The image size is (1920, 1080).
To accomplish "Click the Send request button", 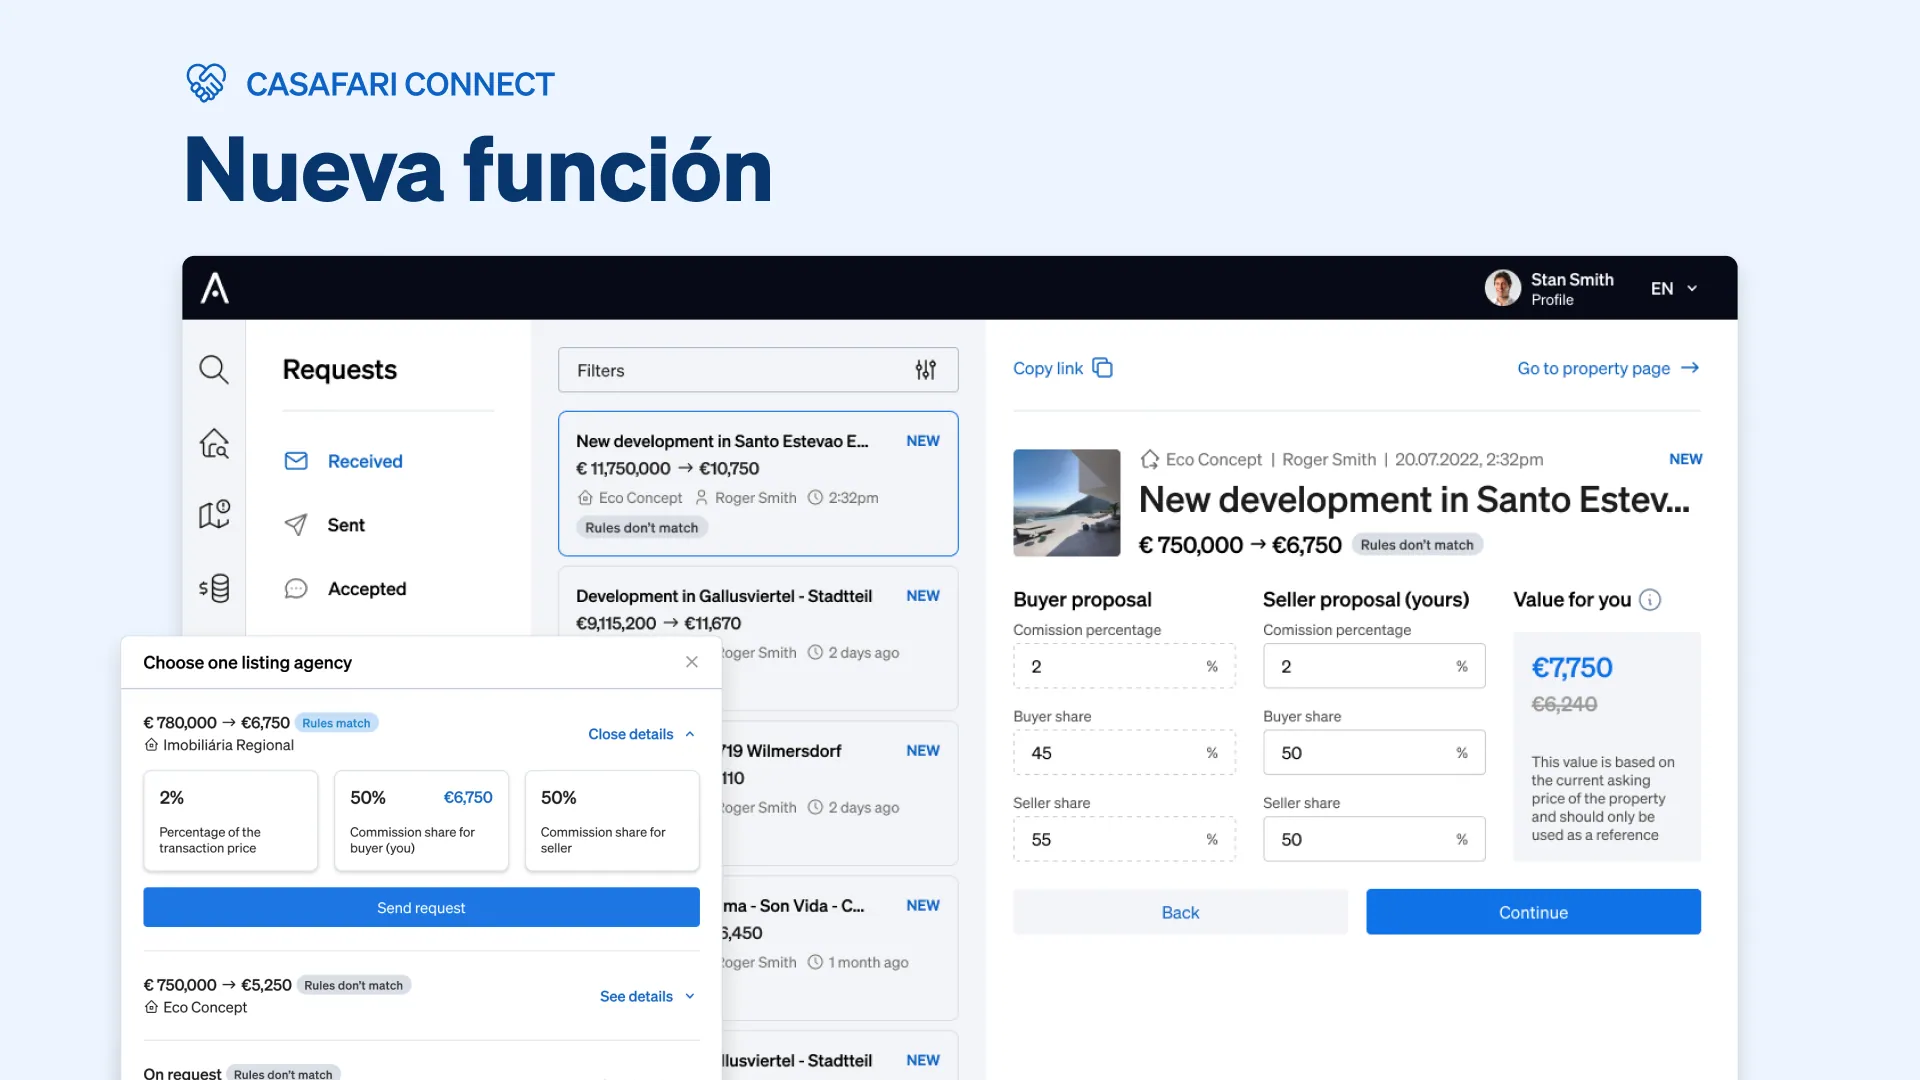I will 421,907.
